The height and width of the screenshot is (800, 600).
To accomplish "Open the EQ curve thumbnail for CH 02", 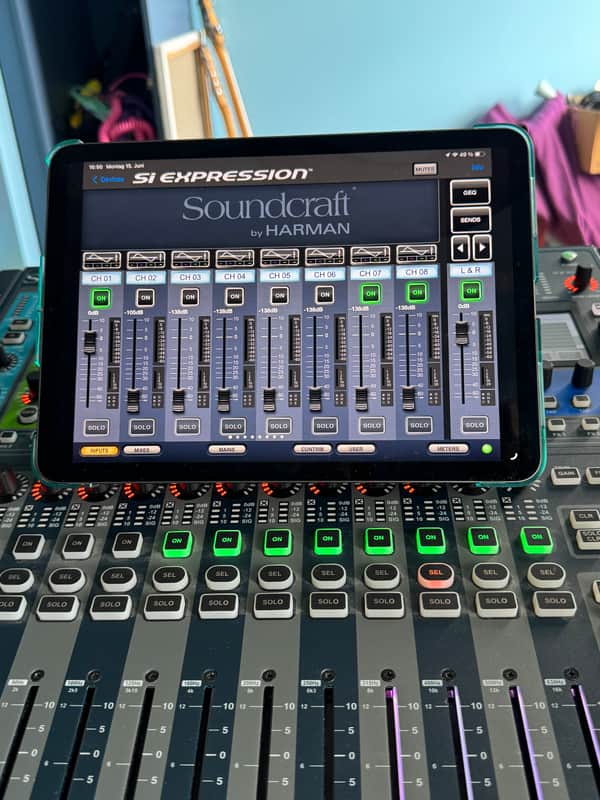I will 146,260.
